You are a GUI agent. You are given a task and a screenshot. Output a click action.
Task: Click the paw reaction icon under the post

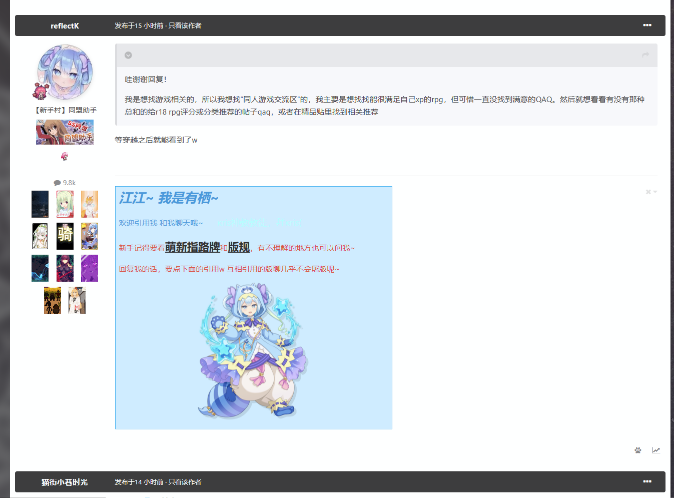(638, 450)
